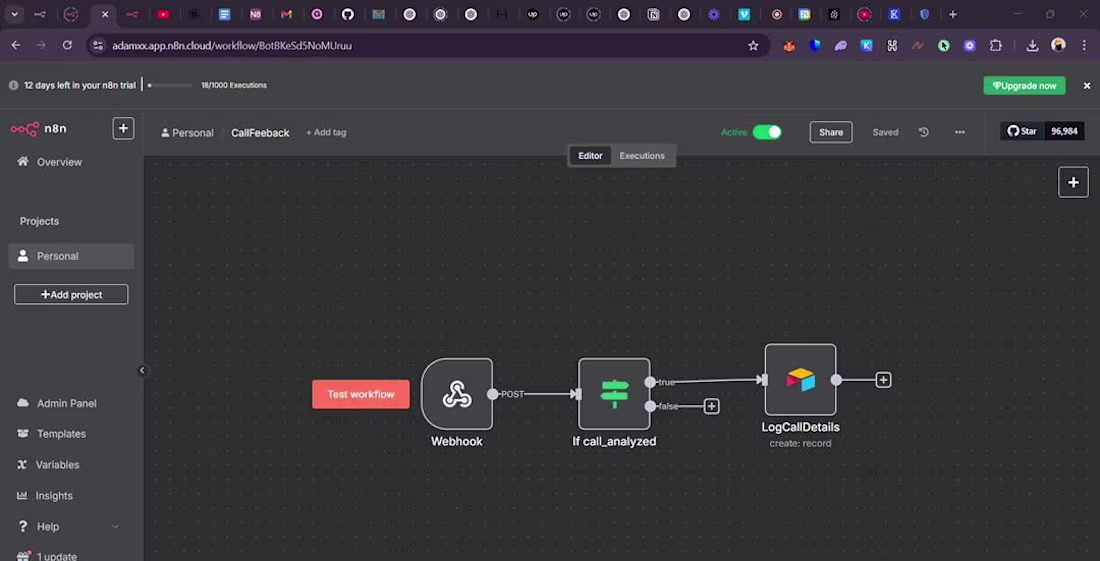This screenshot has width=1100, height=561.
Task: Open the MetaMask fox extension
Action: tap(789, 46)
